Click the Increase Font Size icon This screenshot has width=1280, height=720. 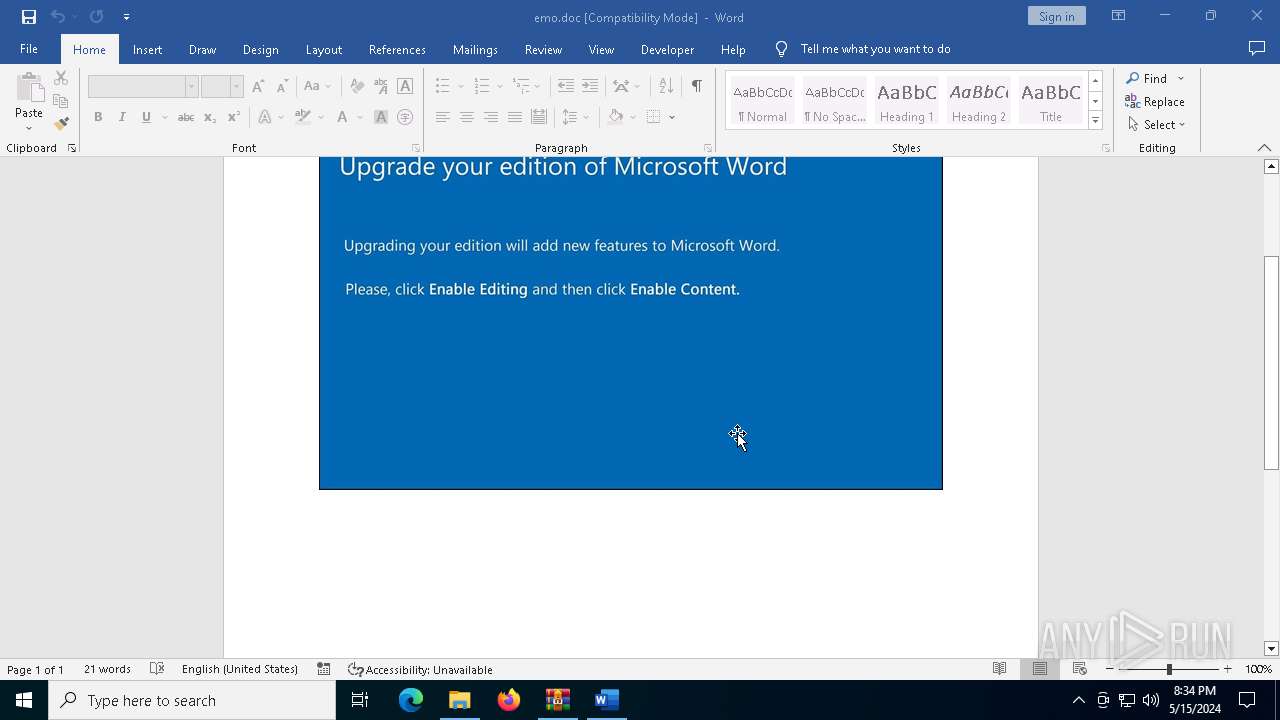pyautogui.click(x=258, y=86)
